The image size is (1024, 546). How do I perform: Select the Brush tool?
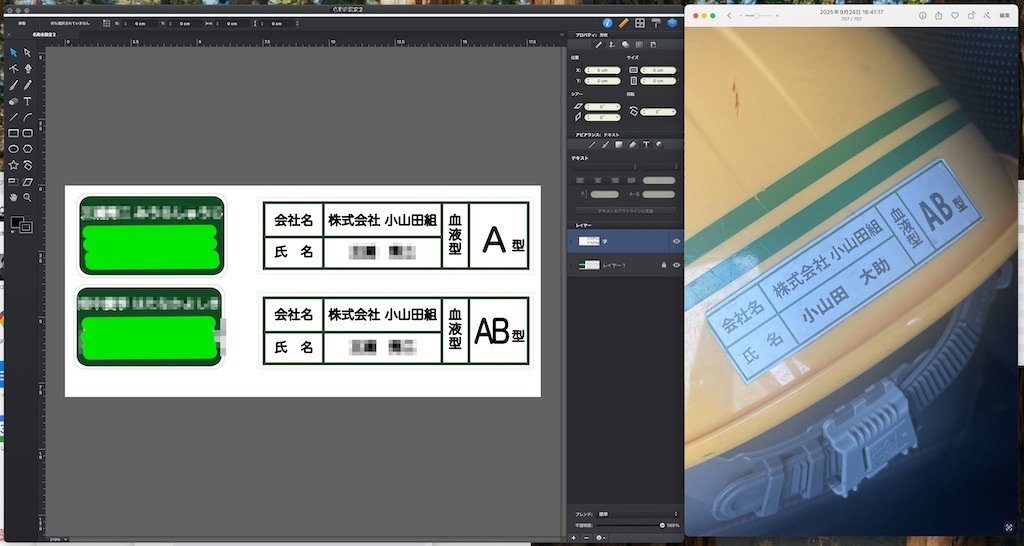pyautogui.click(x=13, y=85)
